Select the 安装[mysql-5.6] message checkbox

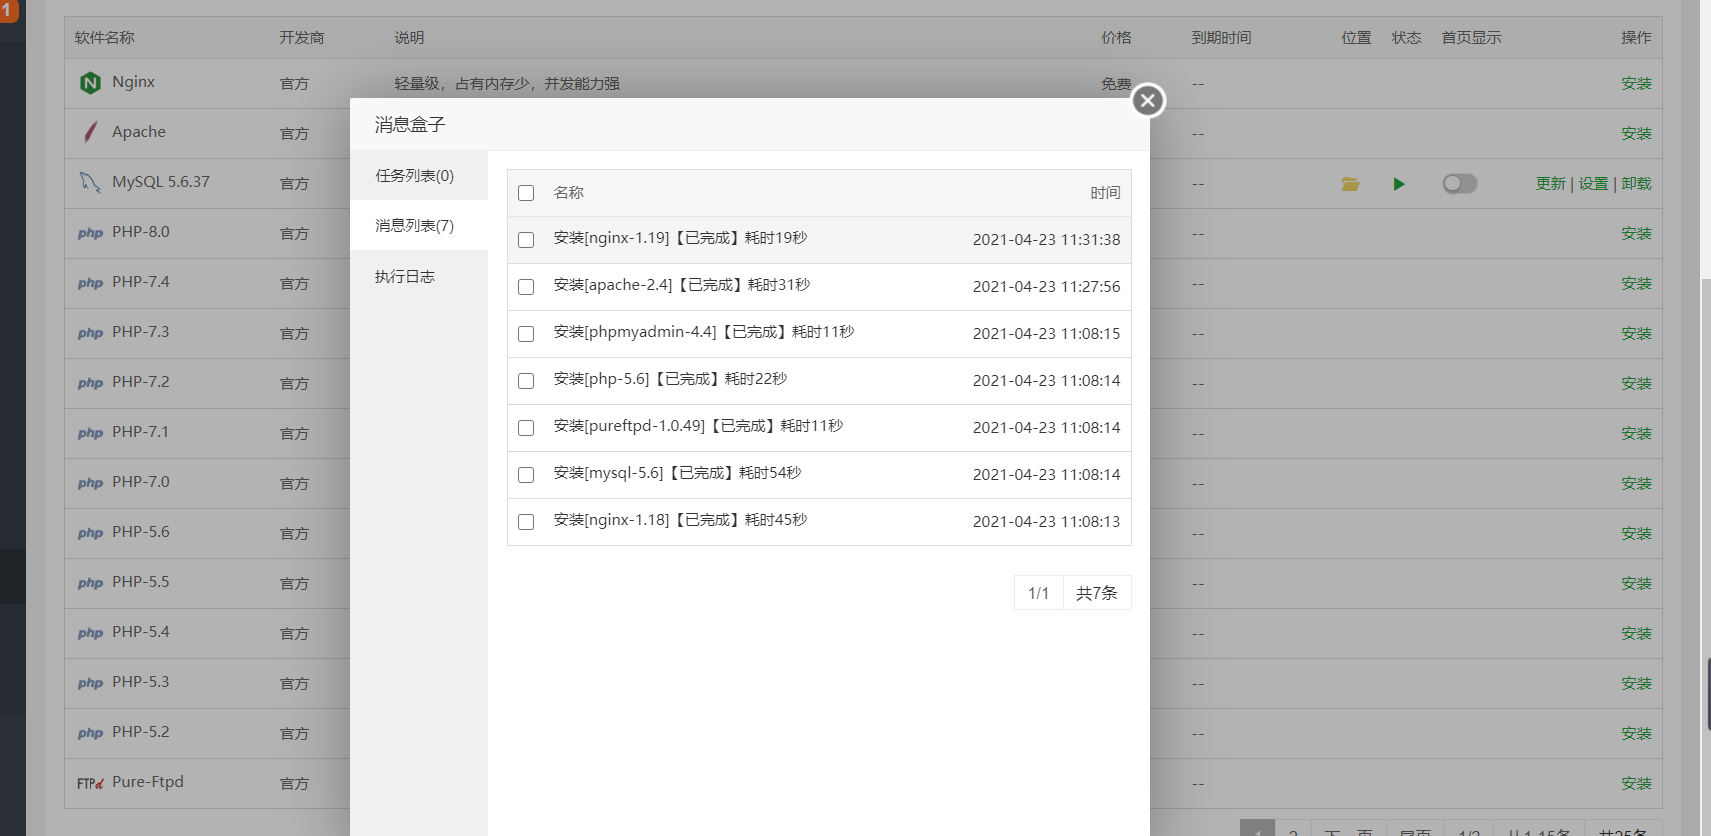click(x=526, y=475)
